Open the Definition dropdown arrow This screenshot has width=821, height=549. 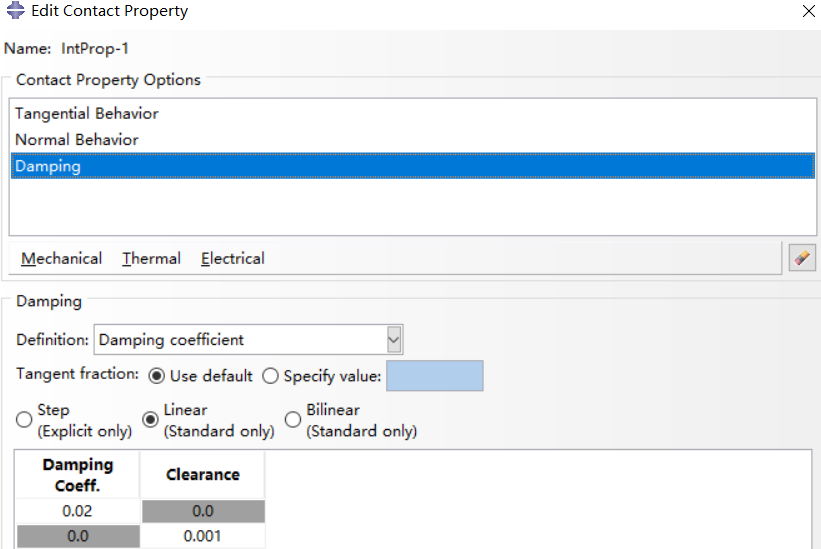[394, 340]
